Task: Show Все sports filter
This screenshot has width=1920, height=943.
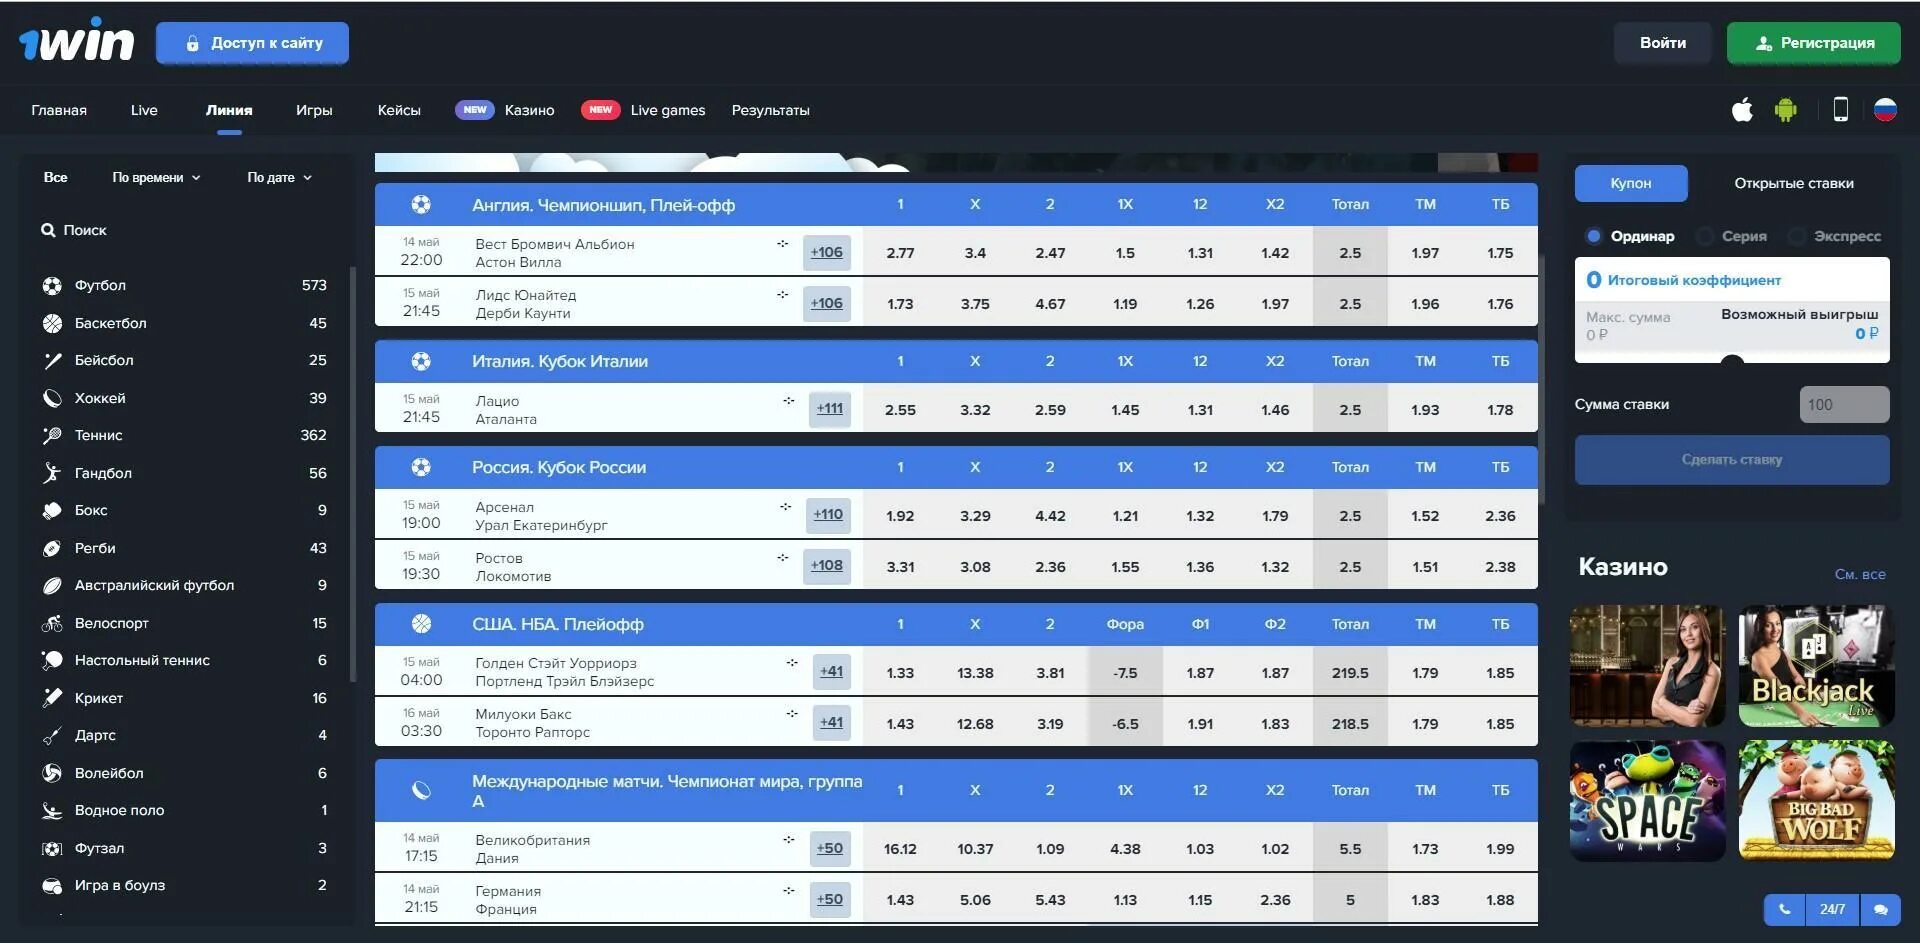Action: click(x=56, y=177)
